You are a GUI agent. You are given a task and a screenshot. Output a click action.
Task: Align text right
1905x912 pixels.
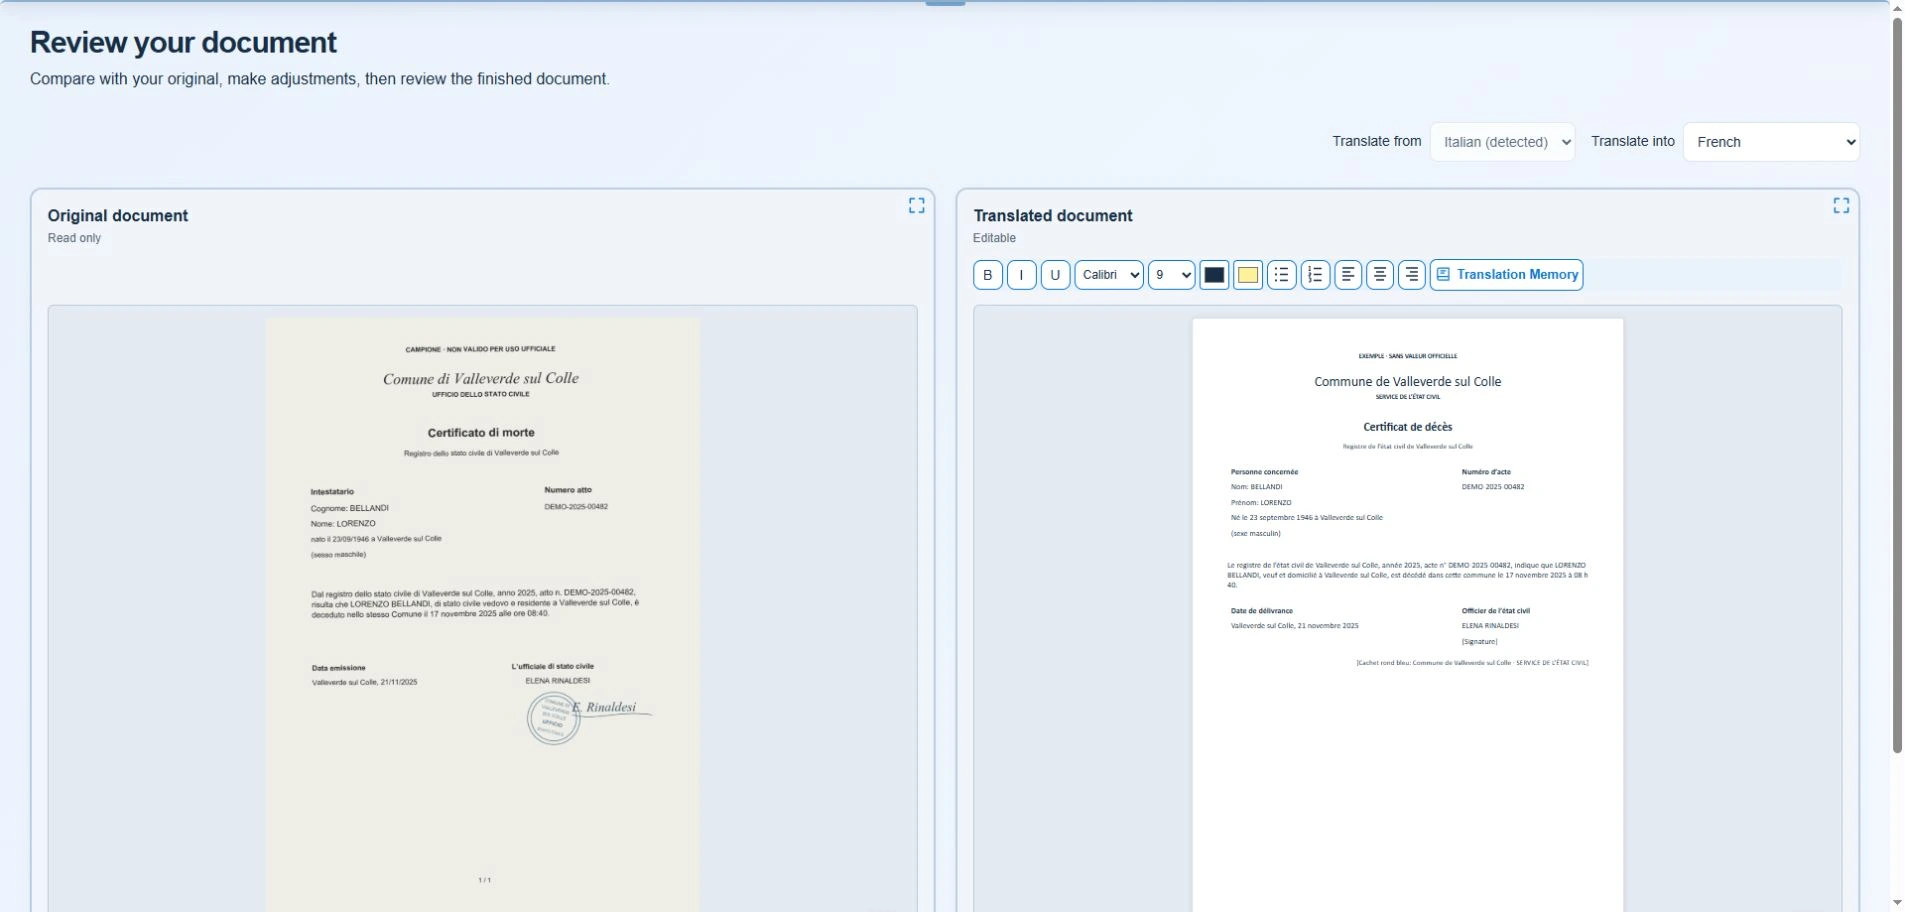(x=1412, y=275)
